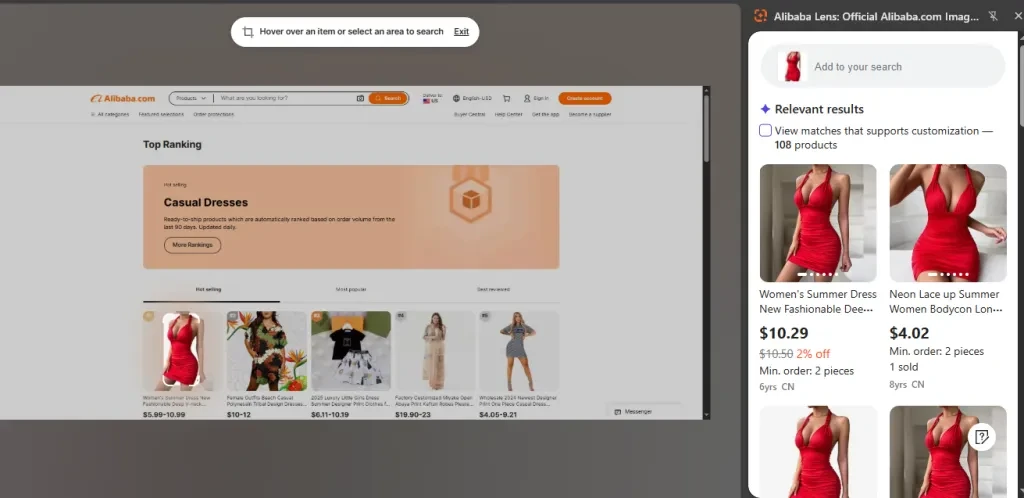Open the striped casual dress product image
Viewport: 1024px width, 498px height.
[519, 350]
